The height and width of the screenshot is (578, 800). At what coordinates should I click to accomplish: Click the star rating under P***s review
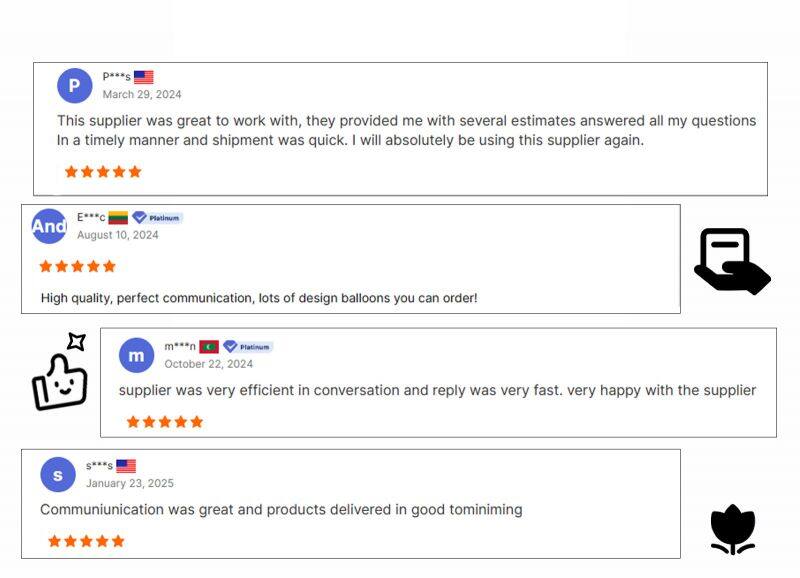103,172
